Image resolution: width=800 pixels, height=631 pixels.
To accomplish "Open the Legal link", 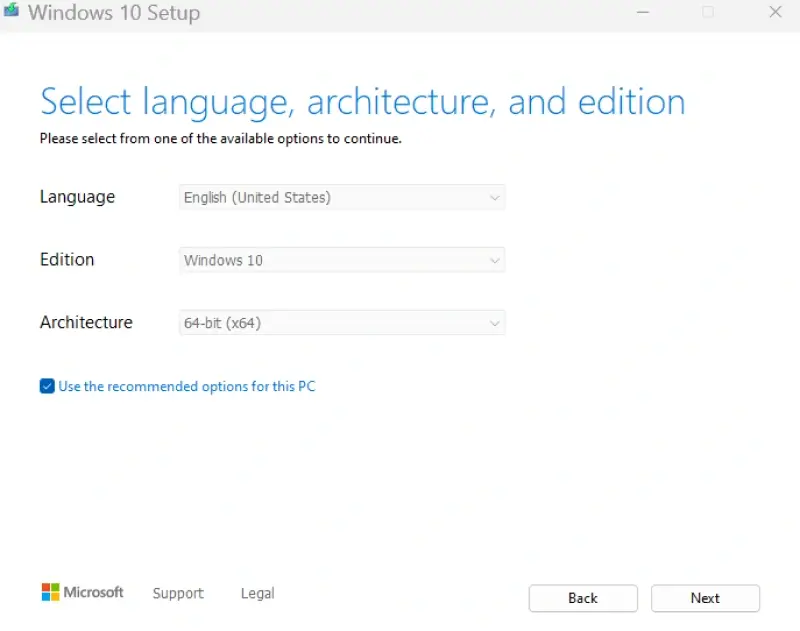I will [257, 593].
